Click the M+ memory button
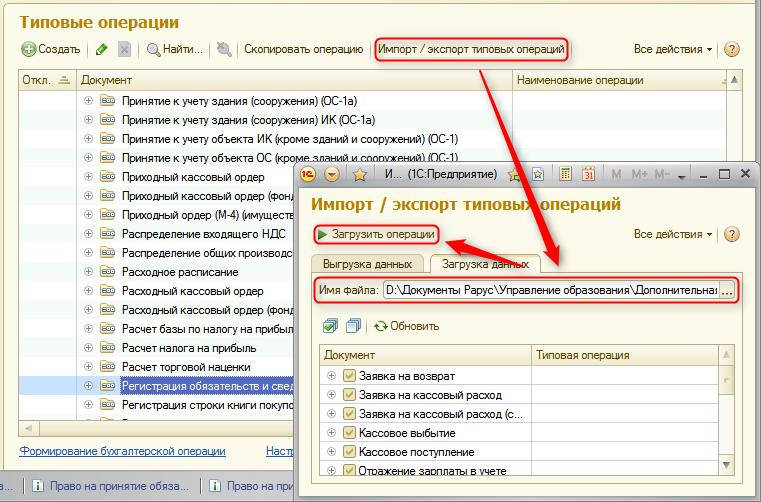761x502 pixels. click(640, 174)
